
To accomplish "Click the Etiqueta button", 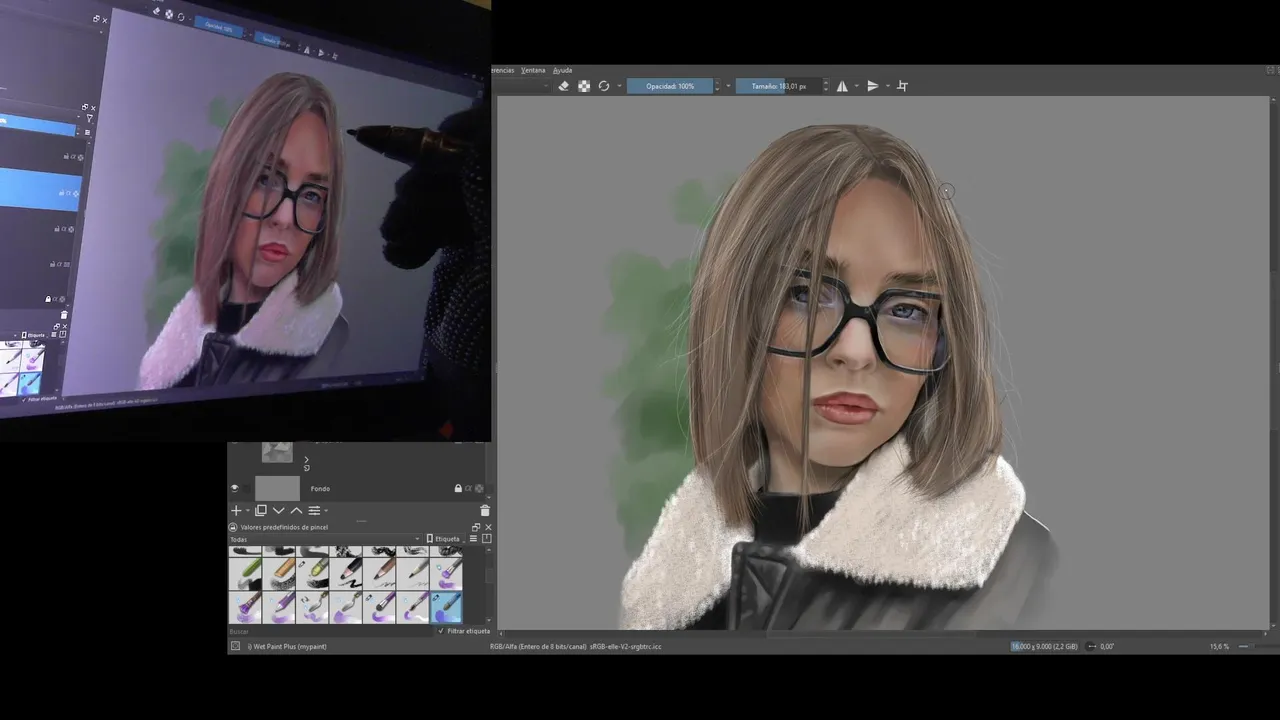I will point(445,539).
